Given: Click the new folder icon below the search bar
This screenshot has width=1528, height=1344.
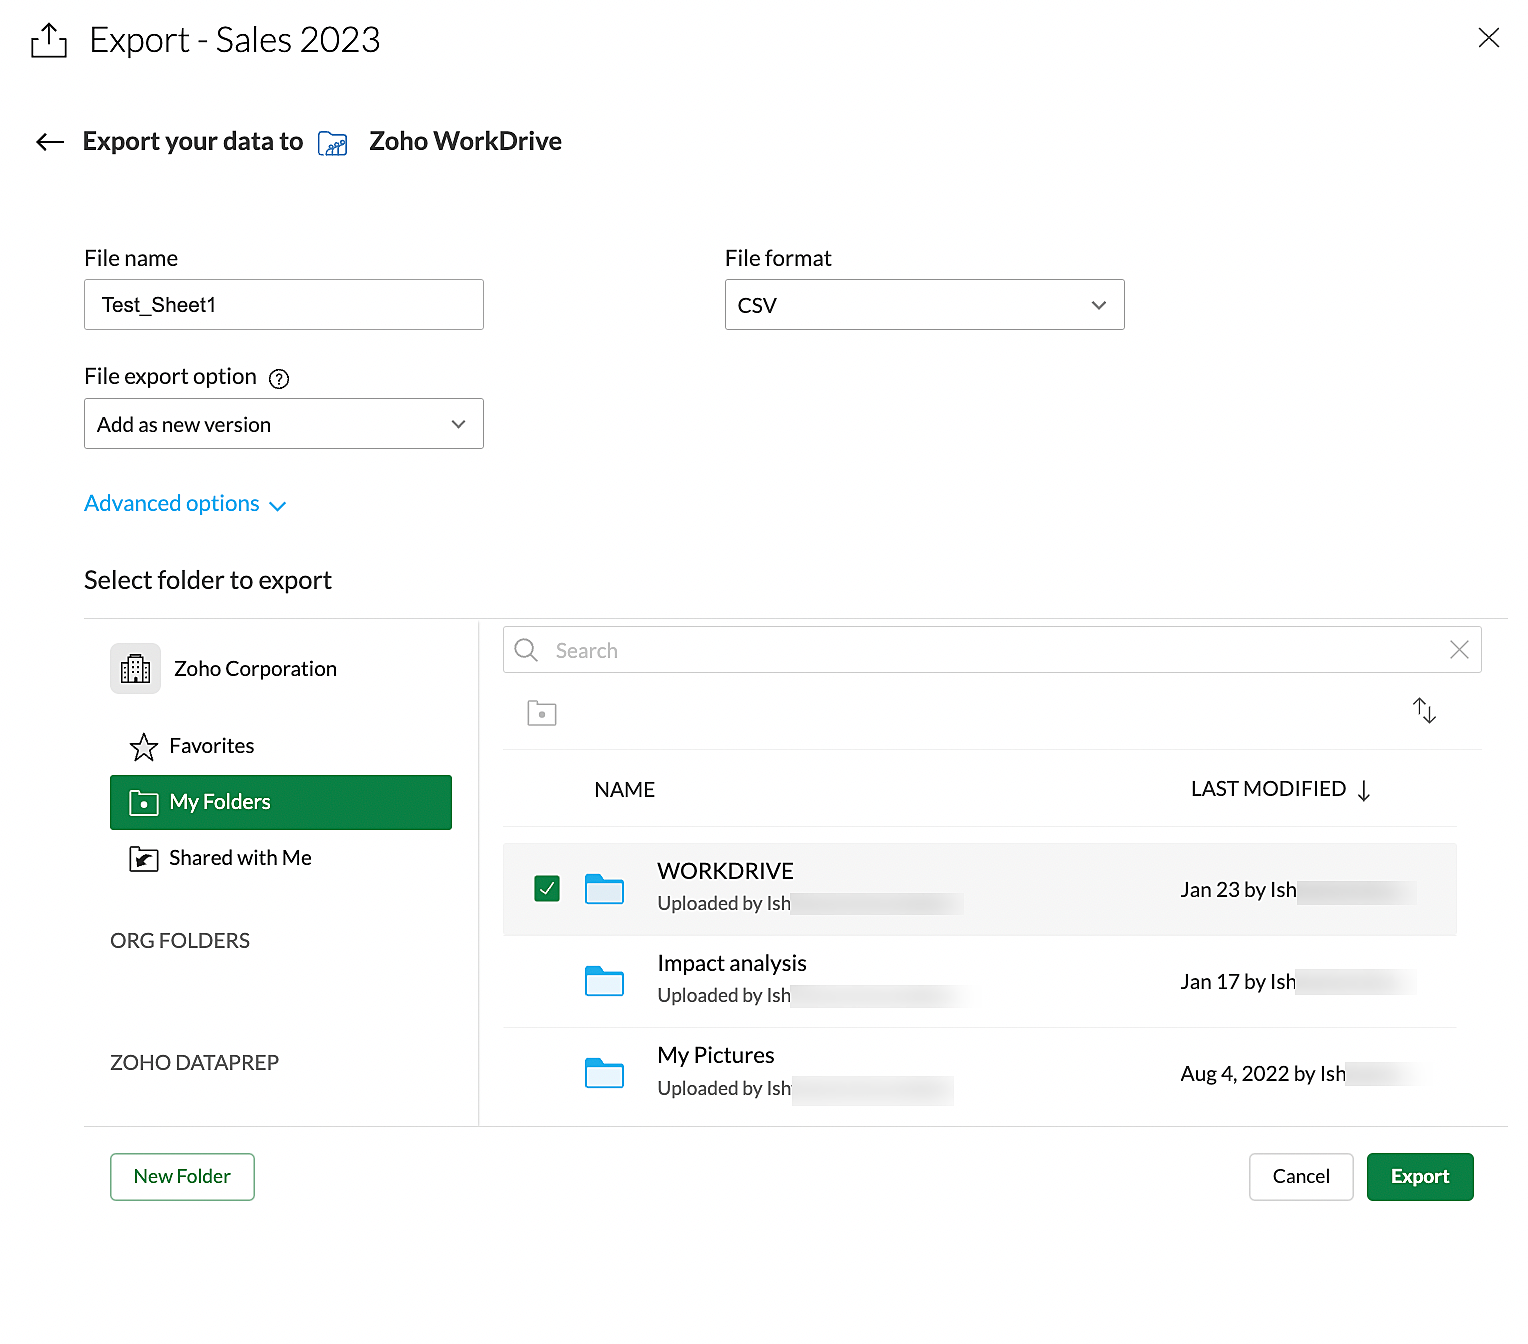Looking at the screenshot, I should pos(541,713).
